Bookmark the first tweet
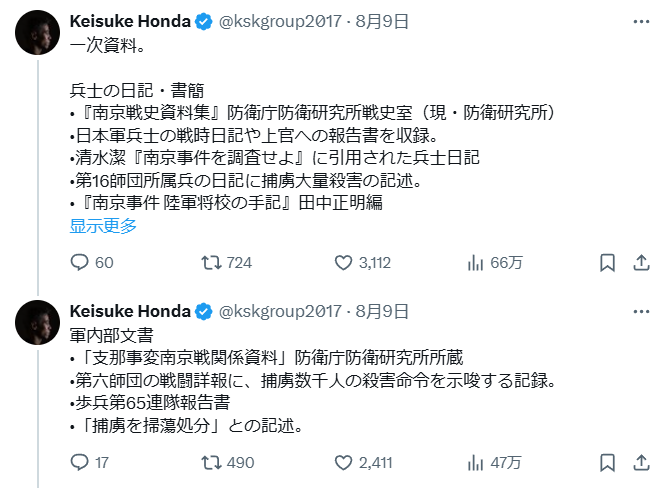662x488 pixels. point(607,263)
